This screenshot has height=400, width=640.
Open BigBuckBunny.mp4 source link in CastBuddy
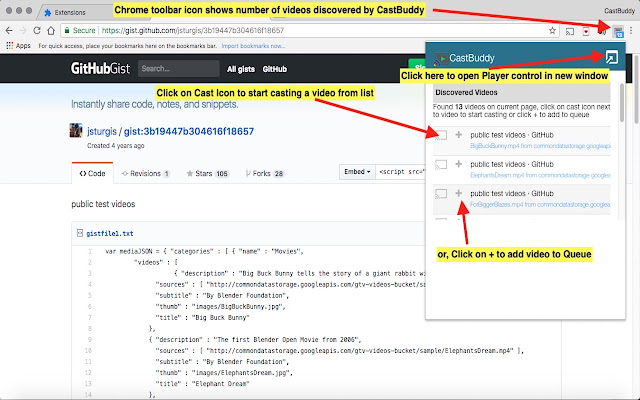click(540, 146)
